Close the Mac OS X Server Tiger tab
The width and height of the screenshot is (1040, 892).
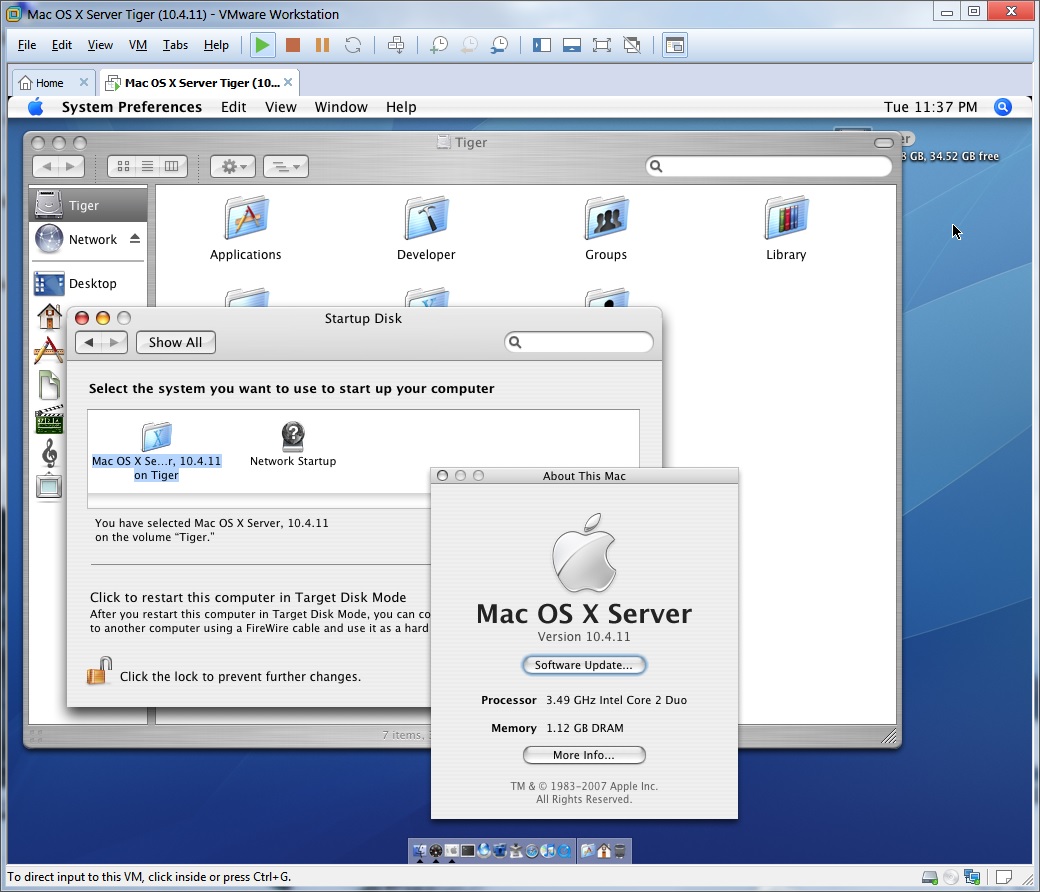(x=288, y=82)
